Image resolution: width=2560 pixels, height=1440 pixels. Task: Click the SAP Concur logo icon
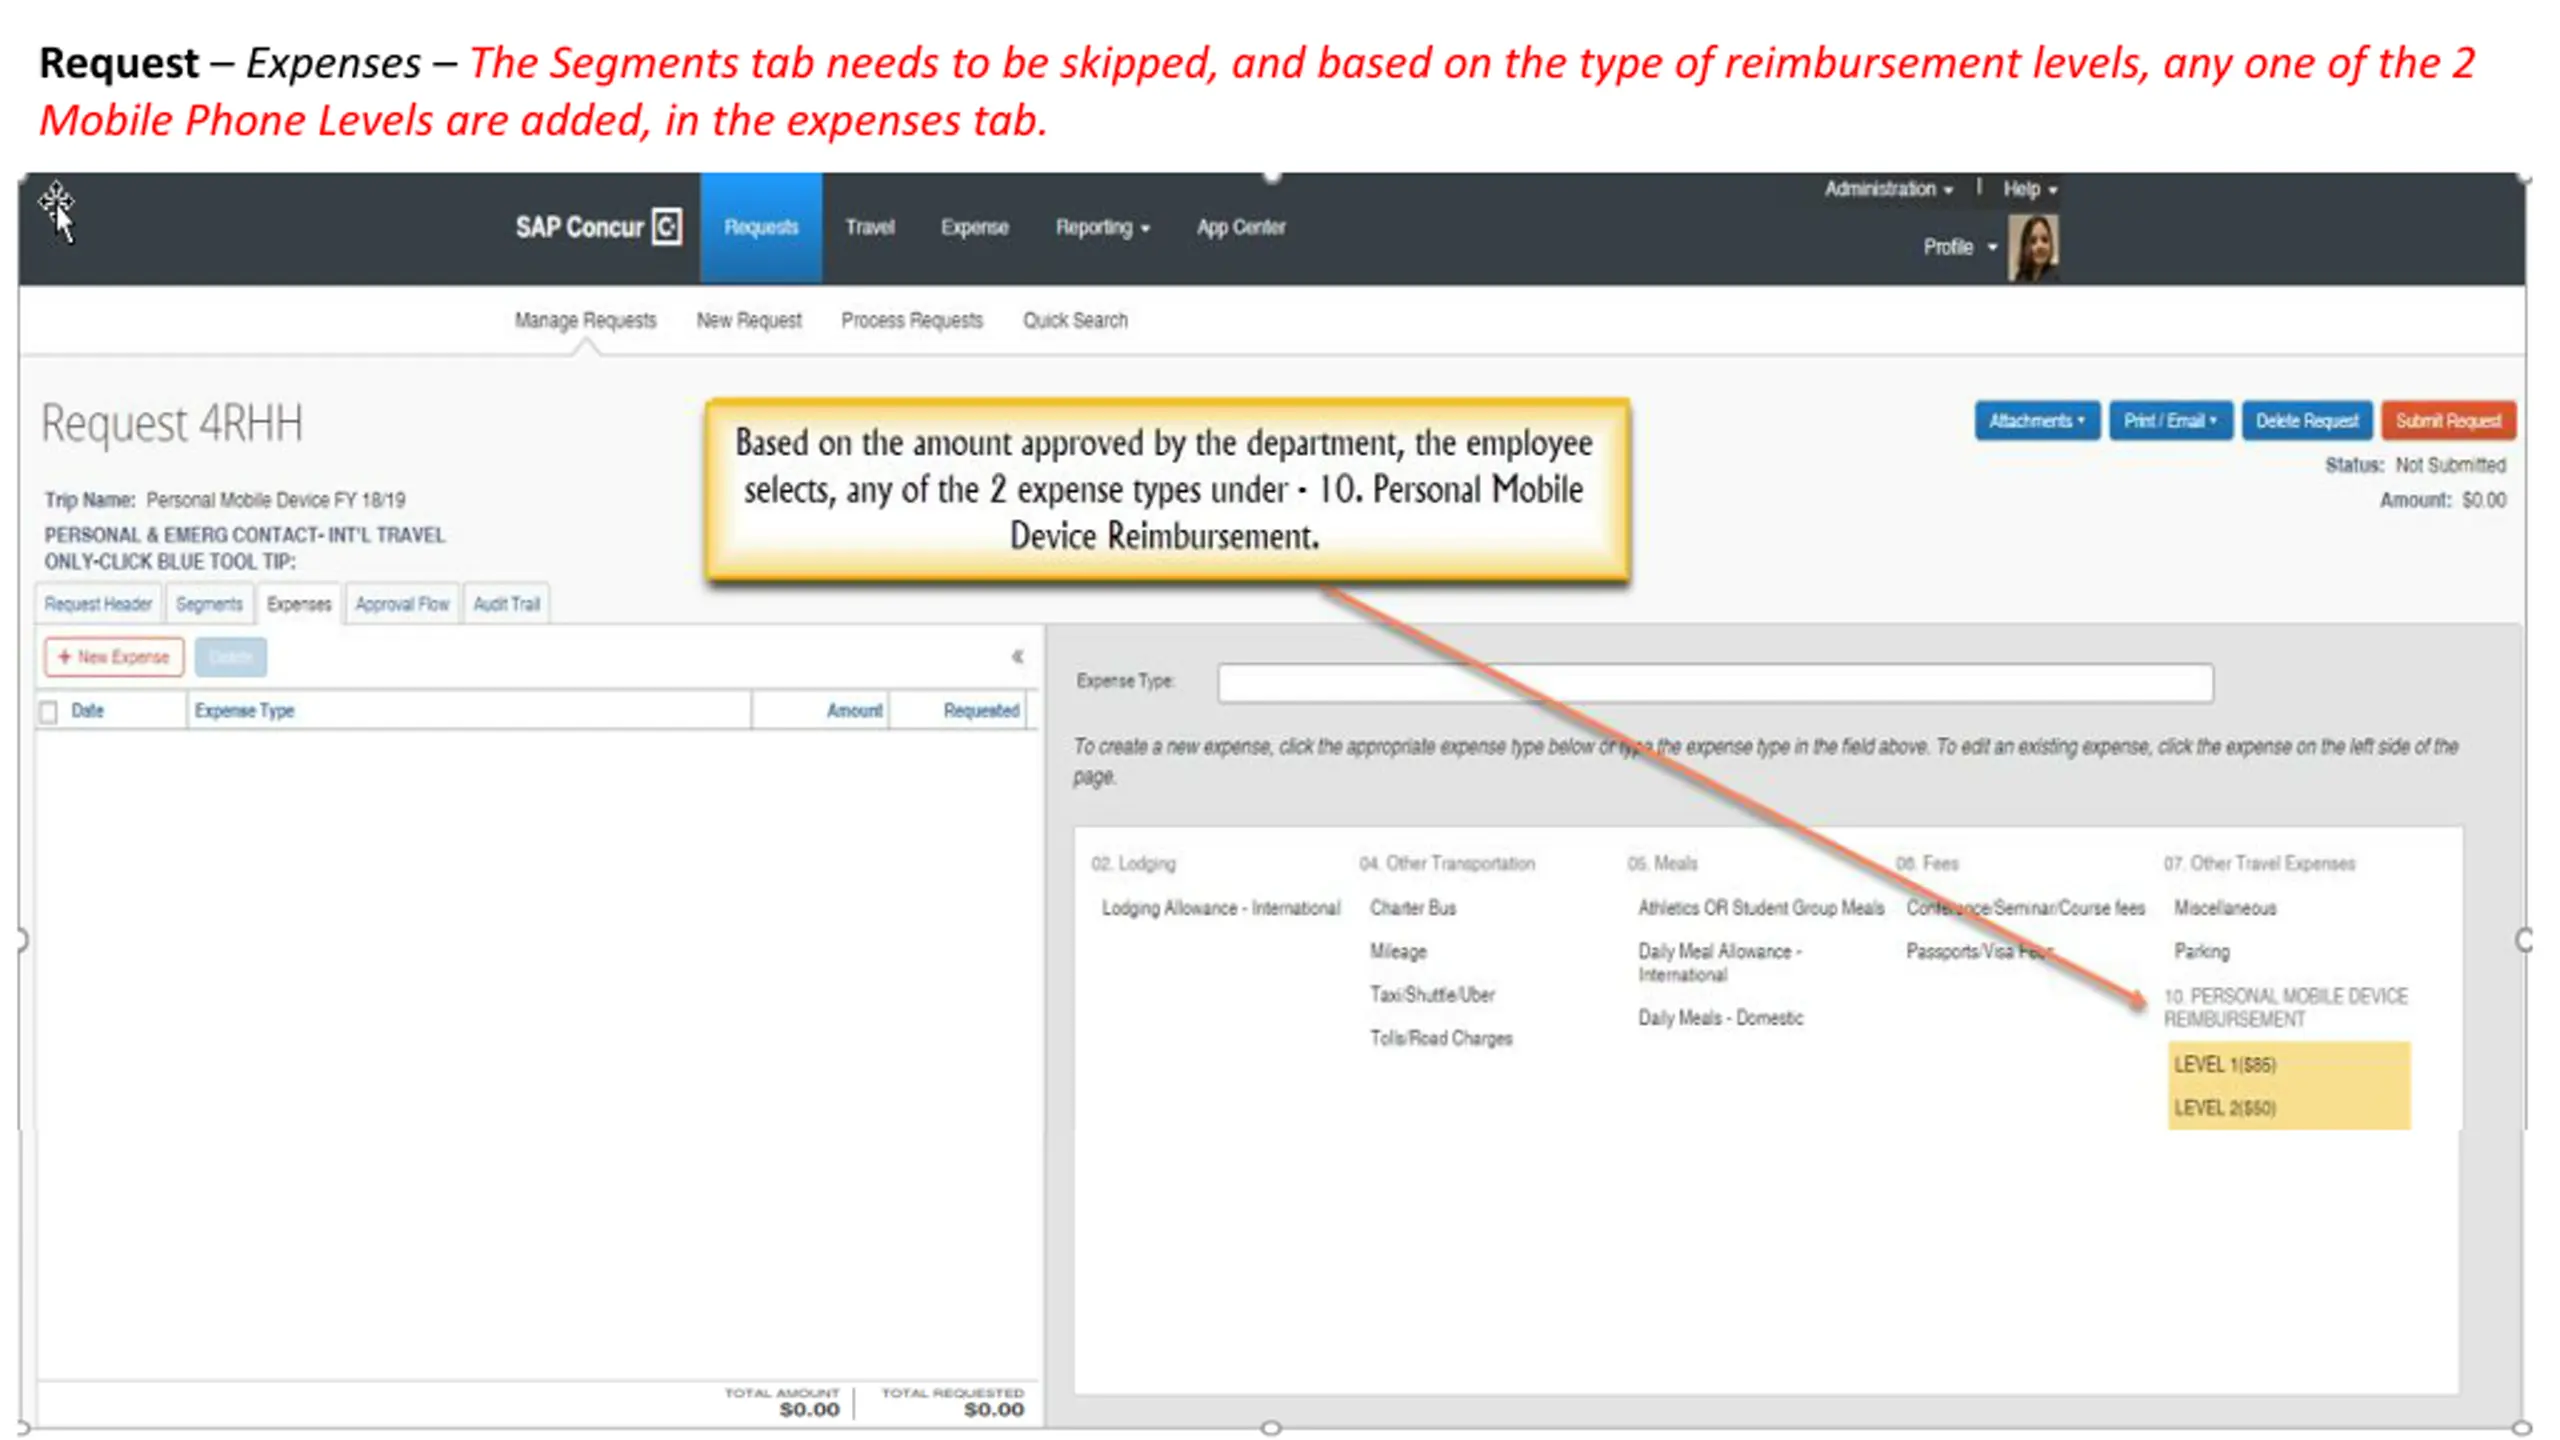click(667, 227)
